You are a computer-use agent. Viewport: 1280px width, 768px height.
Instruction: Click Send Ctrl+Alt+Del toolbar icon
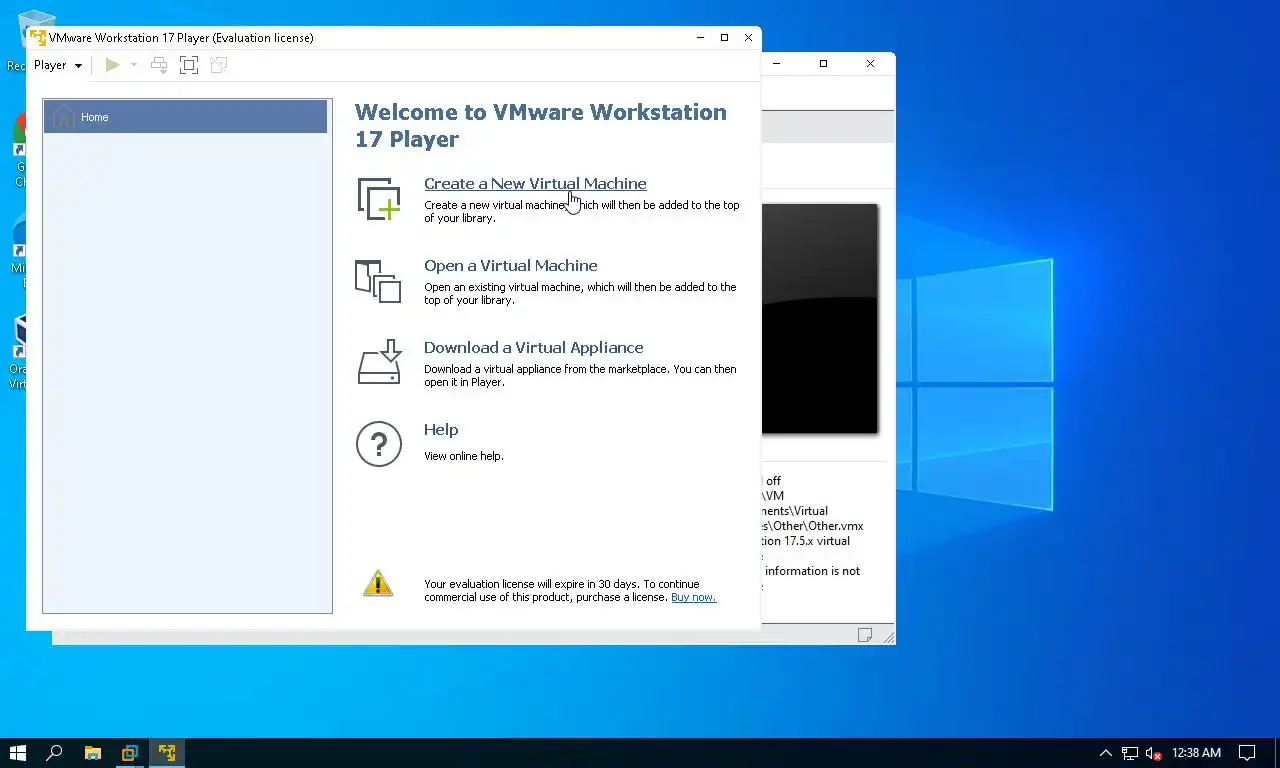pyautogui.click(x=158, y=65)
